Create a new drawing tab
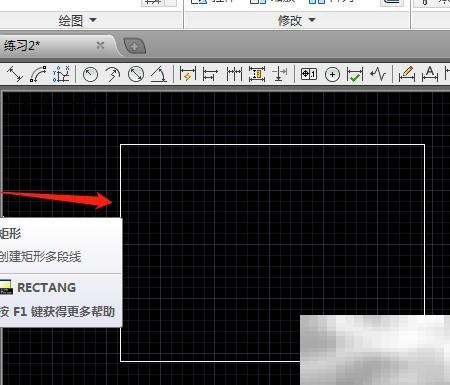The image size is (450, 385). [134, 46]
